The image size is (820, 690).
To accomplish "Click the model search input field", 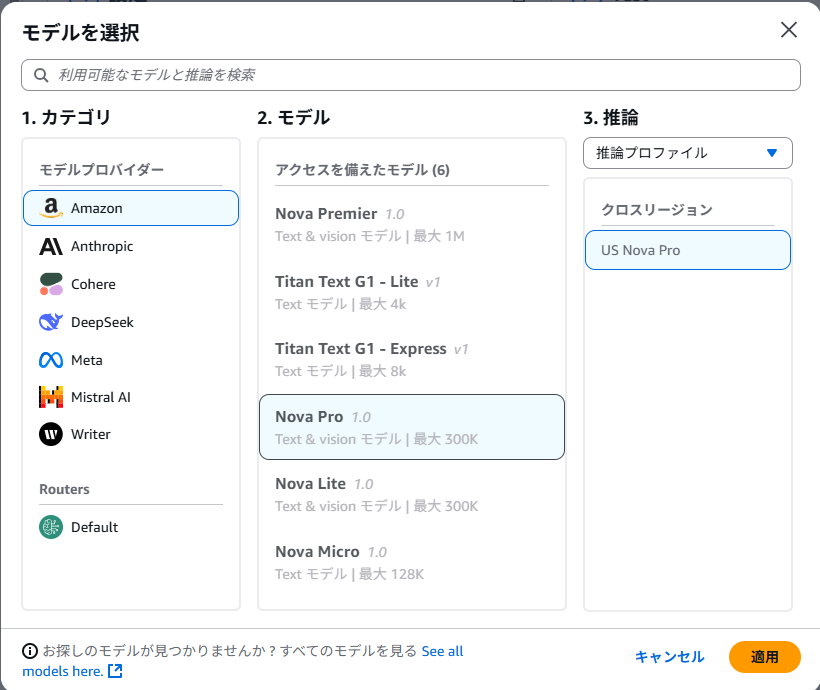I will coord(411,75).
